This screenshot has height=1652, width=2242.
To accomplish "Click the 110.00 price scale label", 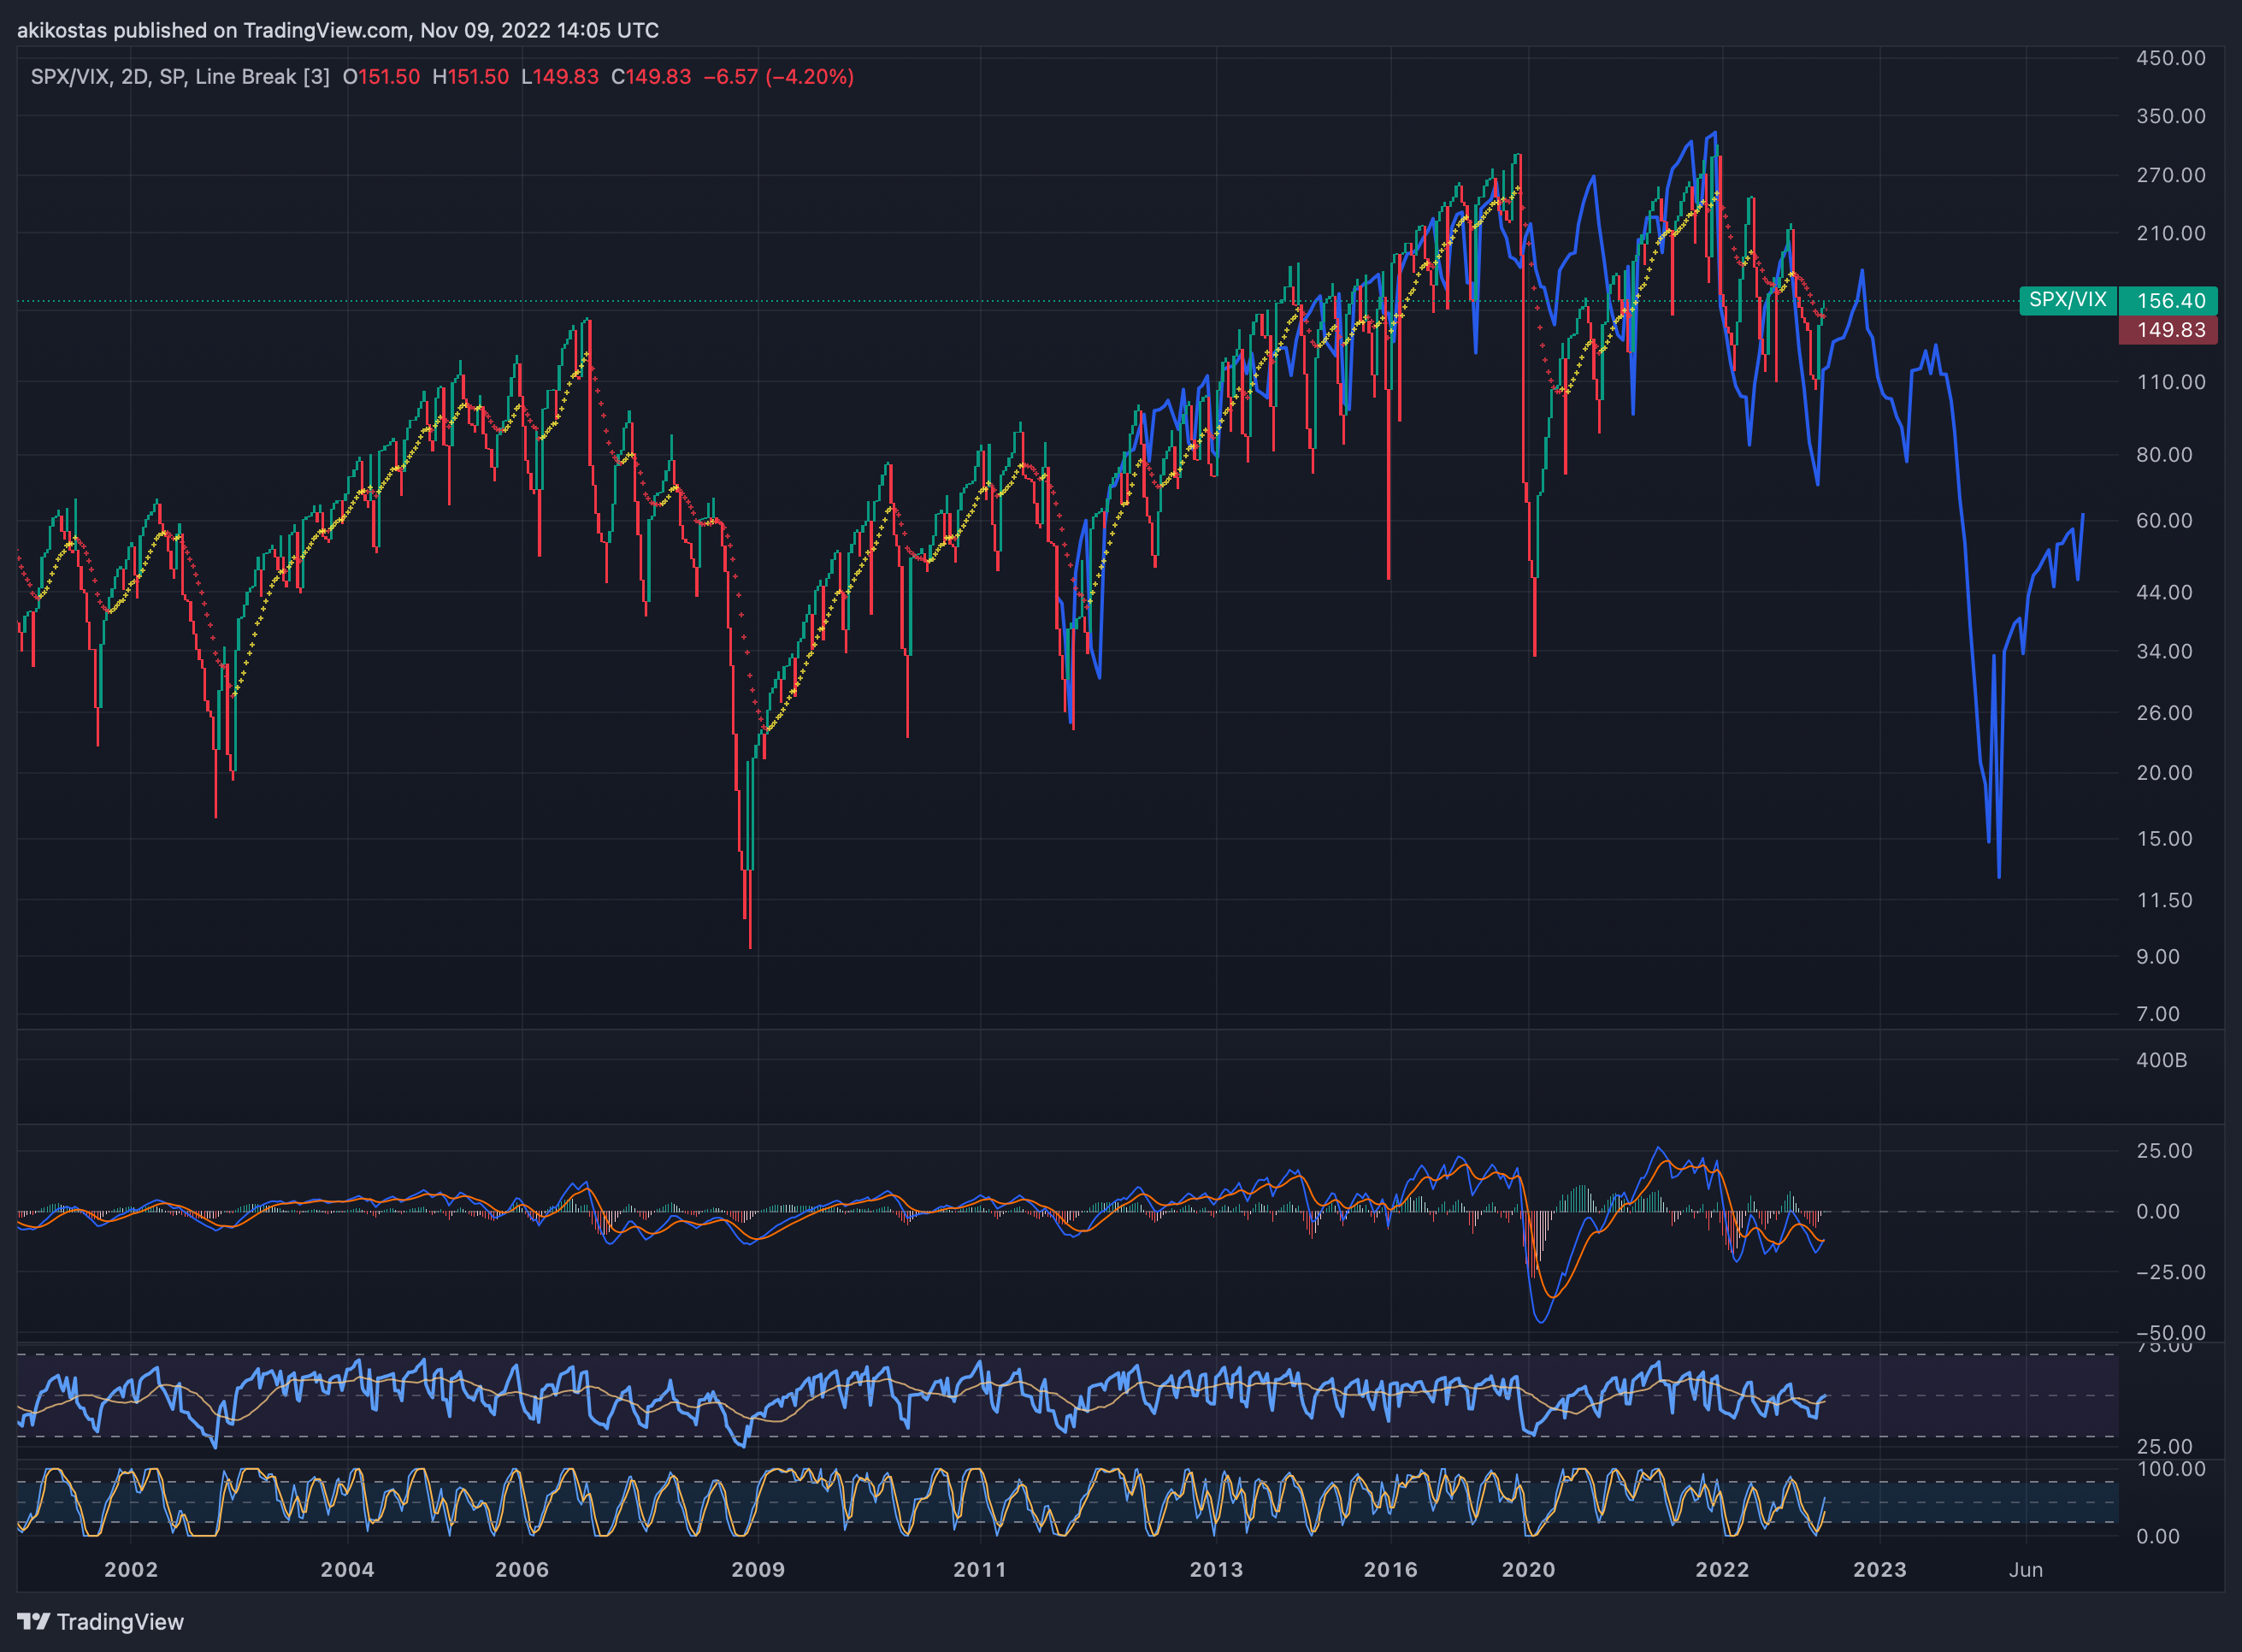I will [x=2171, y=382].
